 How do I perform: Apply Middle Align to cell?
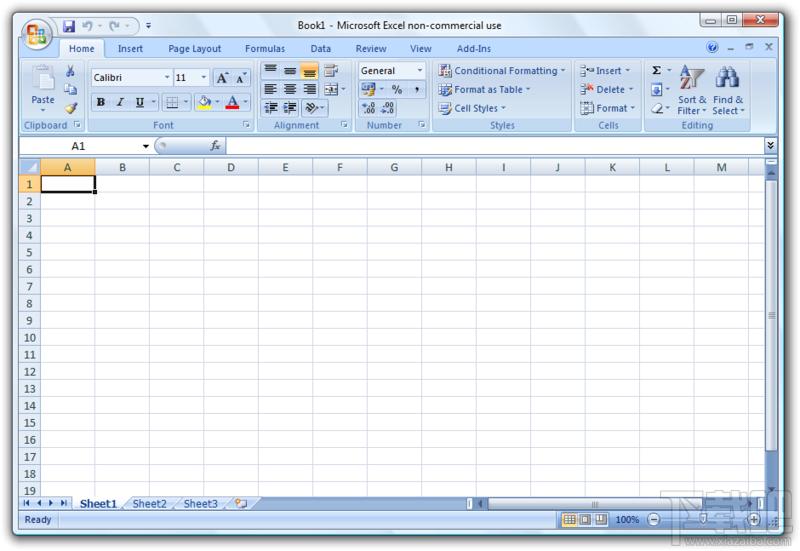(x=290, y=70)
